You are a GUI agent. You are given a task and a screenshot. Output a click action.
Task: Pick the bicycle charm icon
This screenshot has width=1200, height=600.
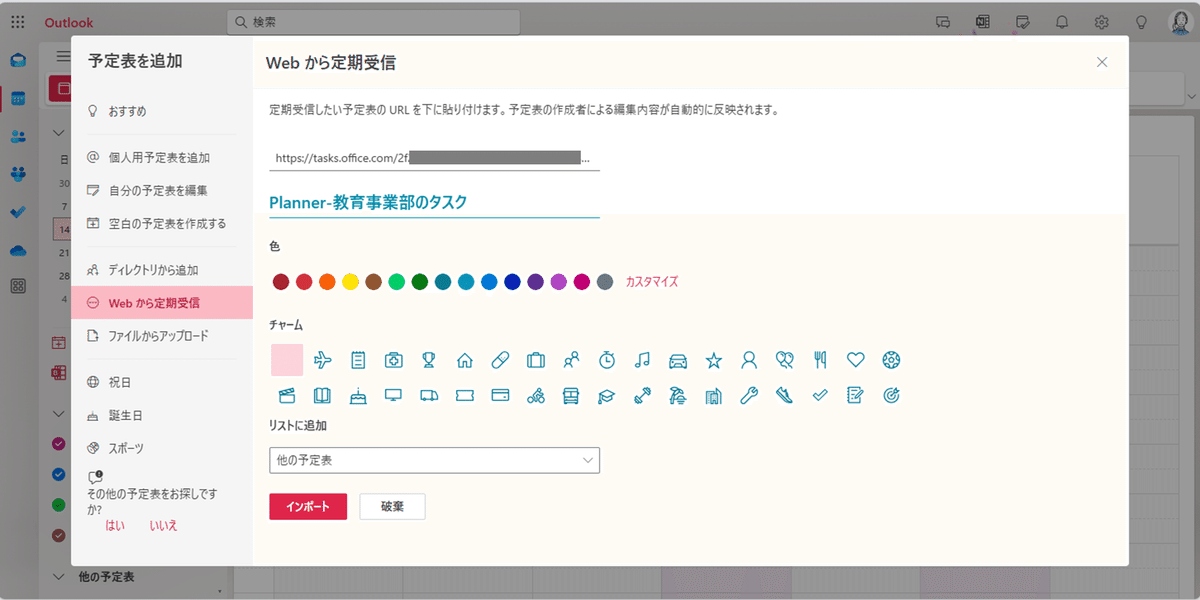coord(536,395)
